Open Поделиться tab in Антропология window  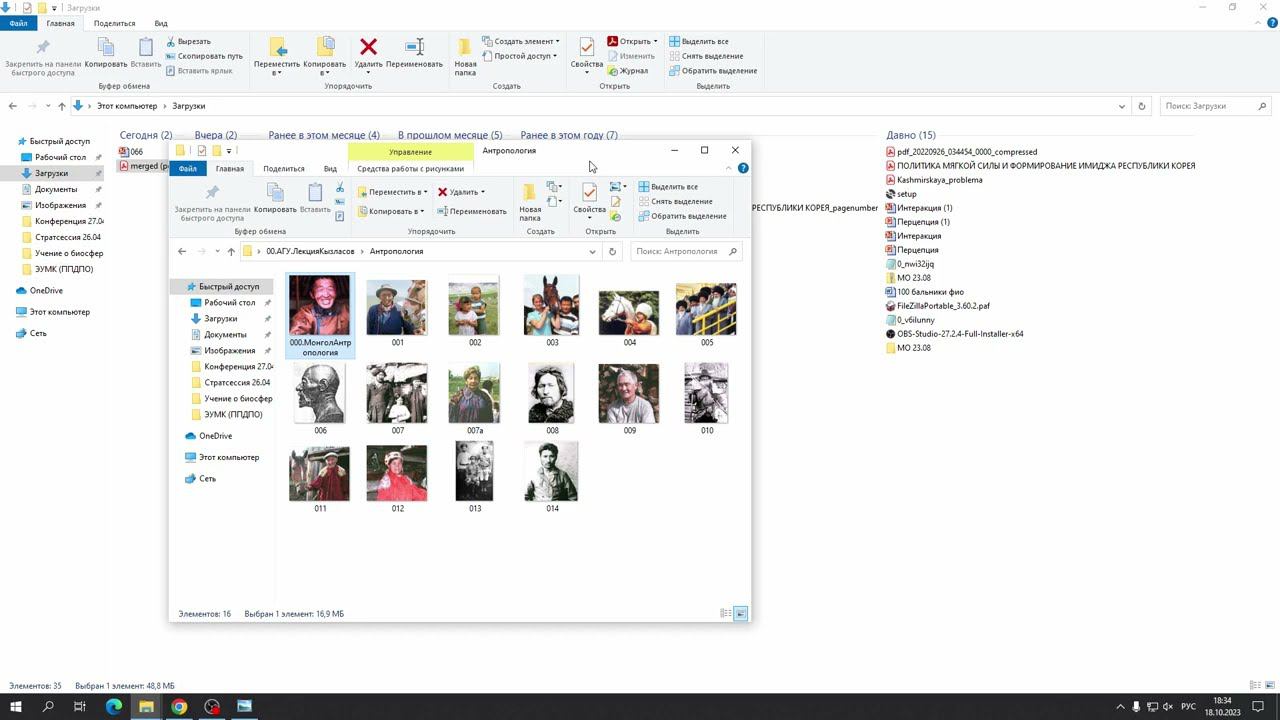pyautogui.click(x=284, y=169)
